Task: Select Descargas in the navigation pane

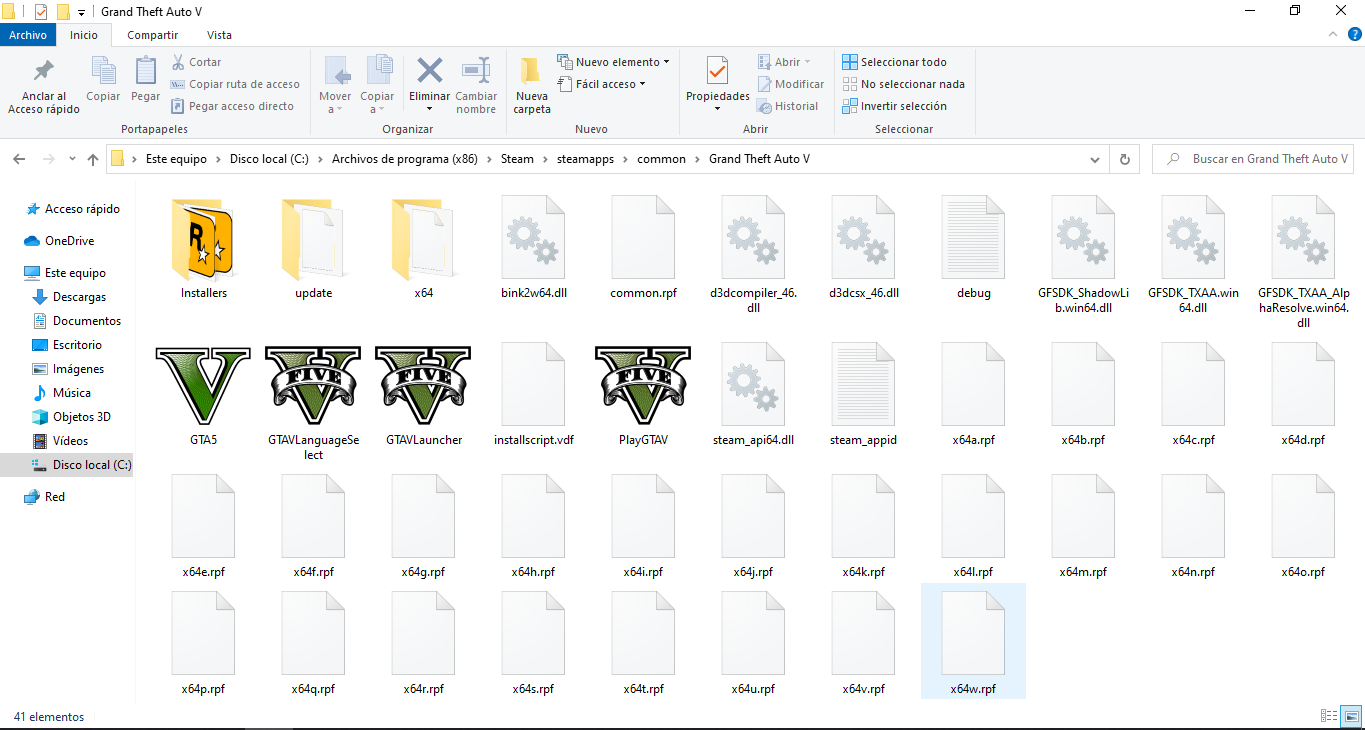Action: [79, 297]
